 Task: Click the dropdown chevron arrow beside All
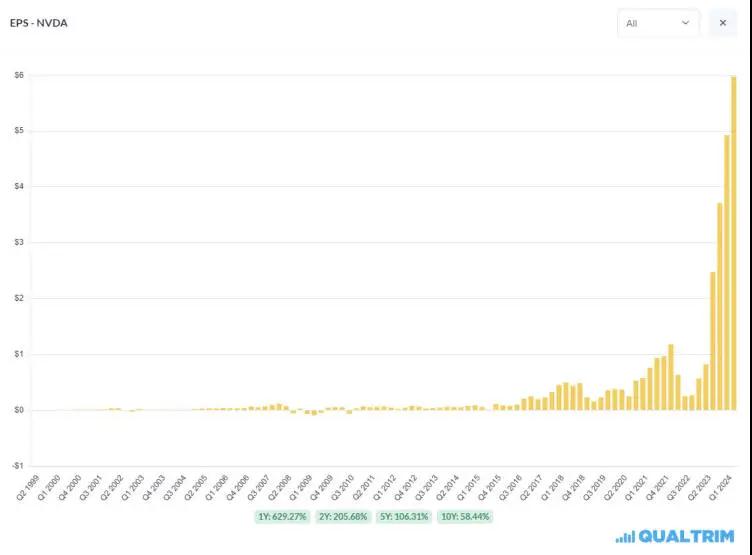click(x=686, y=23)
